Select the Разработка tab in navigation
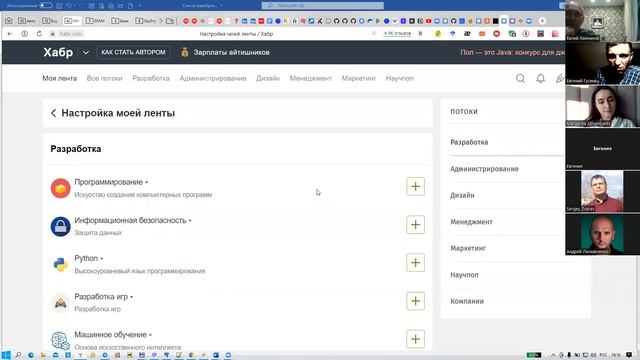This screenshot has width=640, height=360. [x=151, y=78]
